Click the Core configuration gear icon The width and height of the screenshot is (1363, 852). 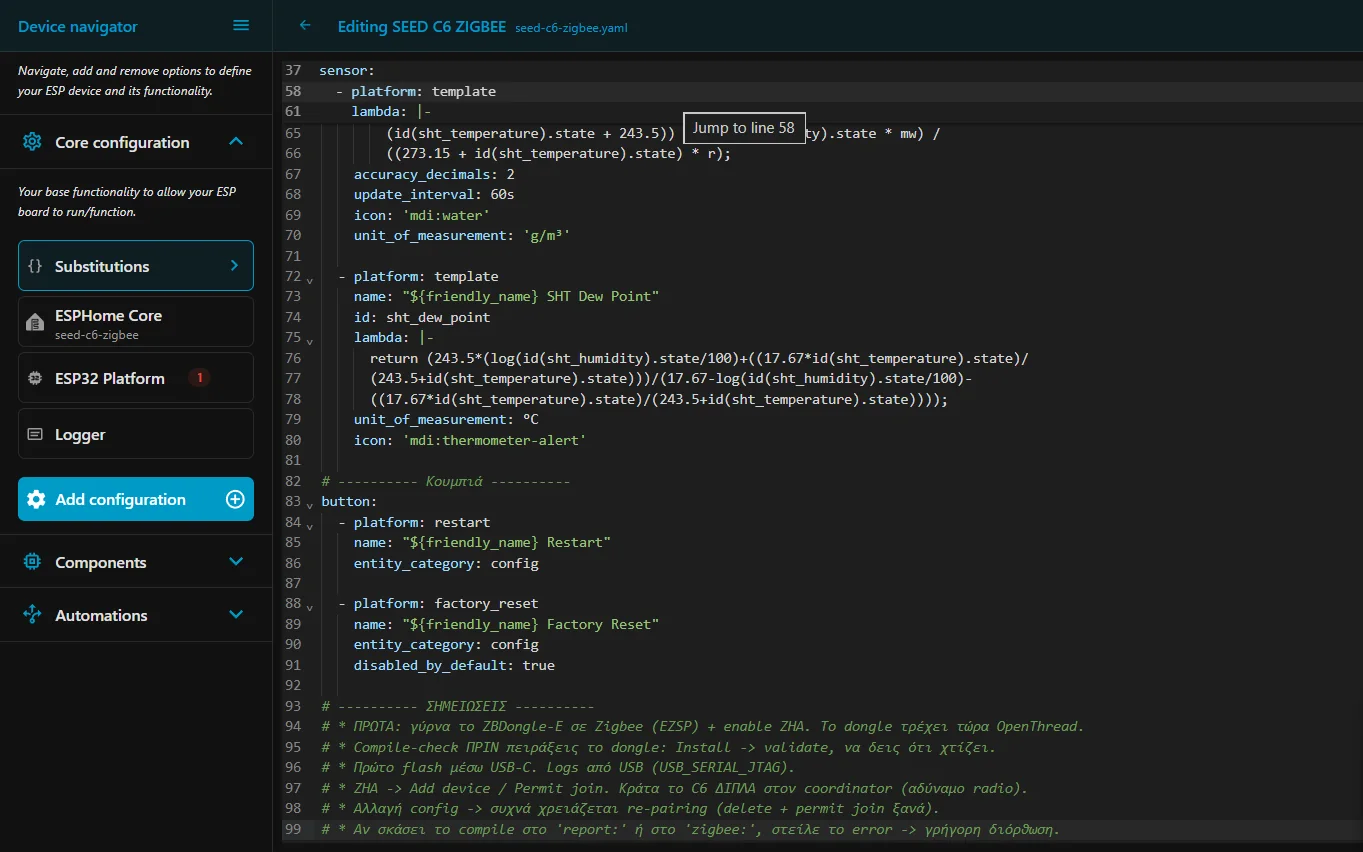pyautogui.click(x=32, y=142)
